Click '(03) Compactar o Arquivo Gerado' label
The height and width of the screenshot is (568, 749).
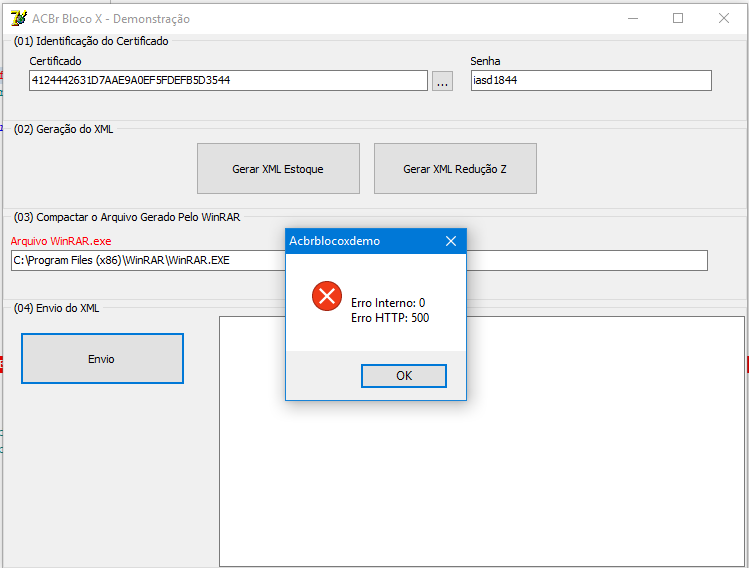(127, 217)
